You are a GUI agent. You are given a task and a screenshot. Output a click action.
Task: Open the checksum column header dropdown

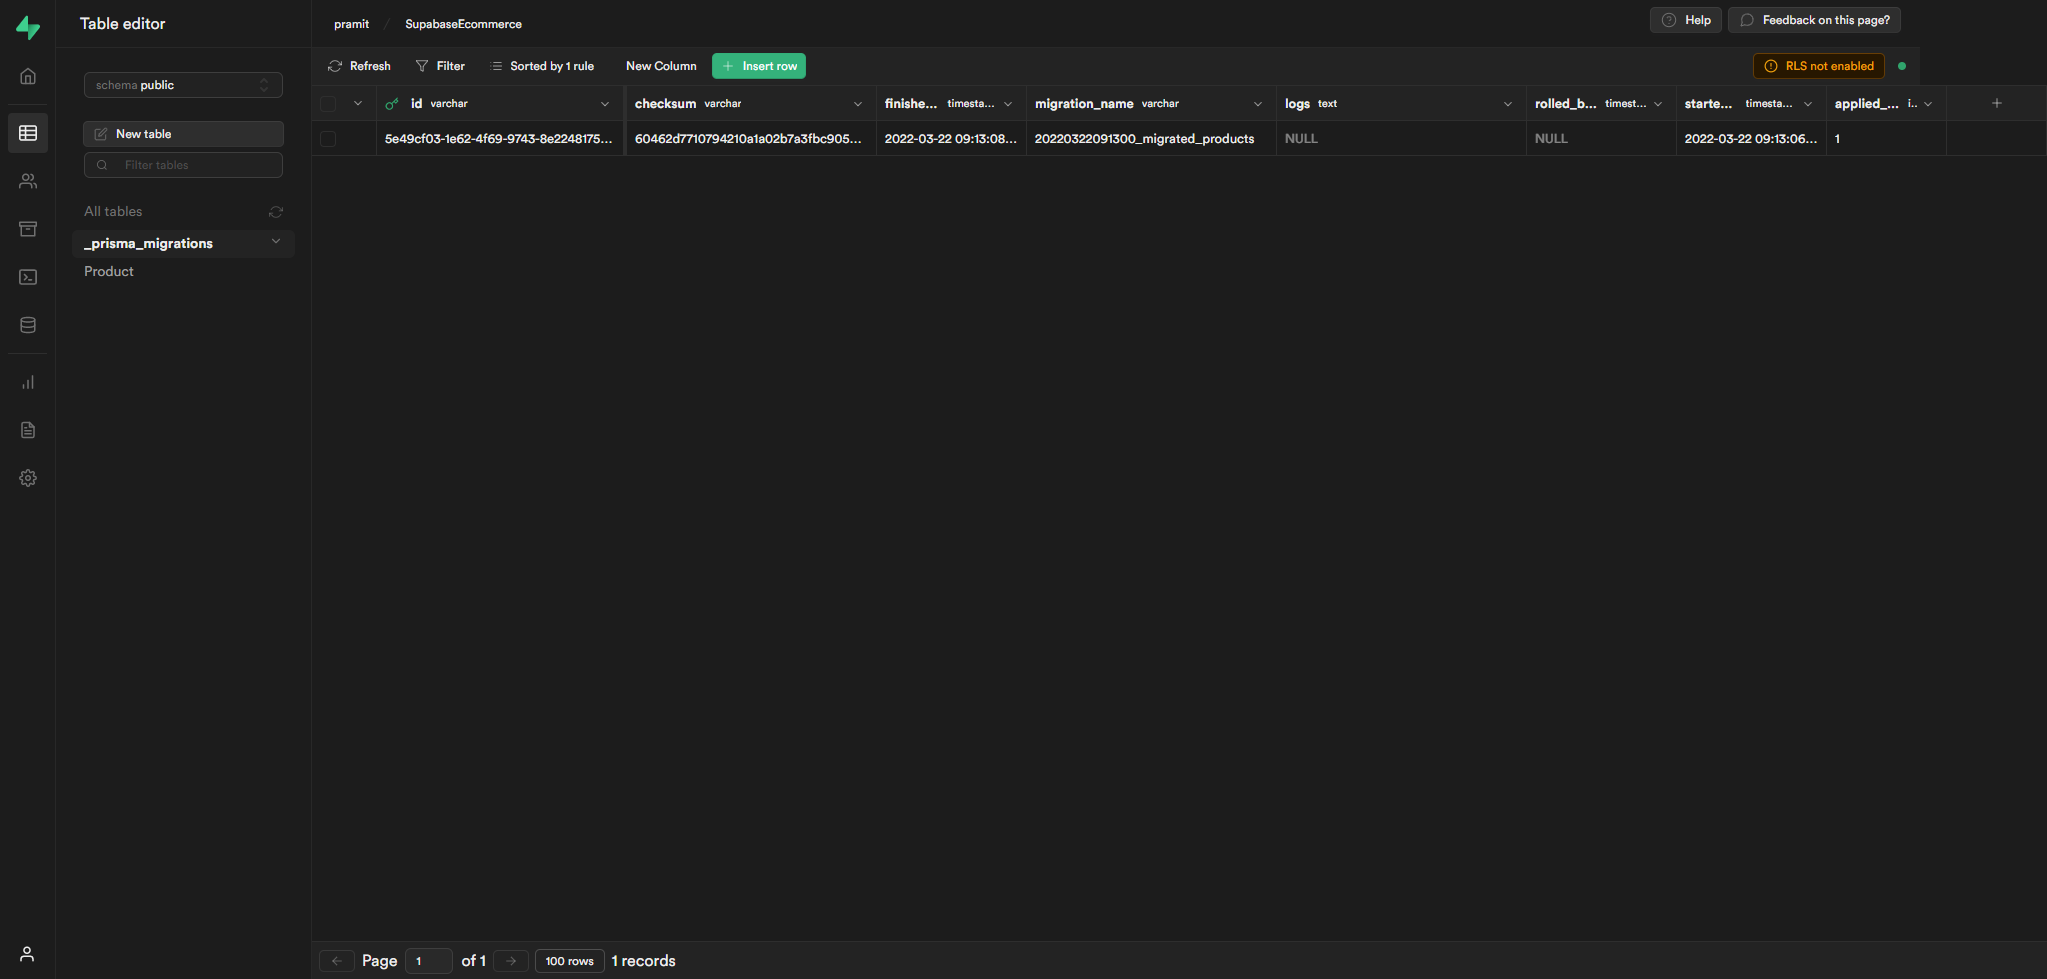[858, 104]
